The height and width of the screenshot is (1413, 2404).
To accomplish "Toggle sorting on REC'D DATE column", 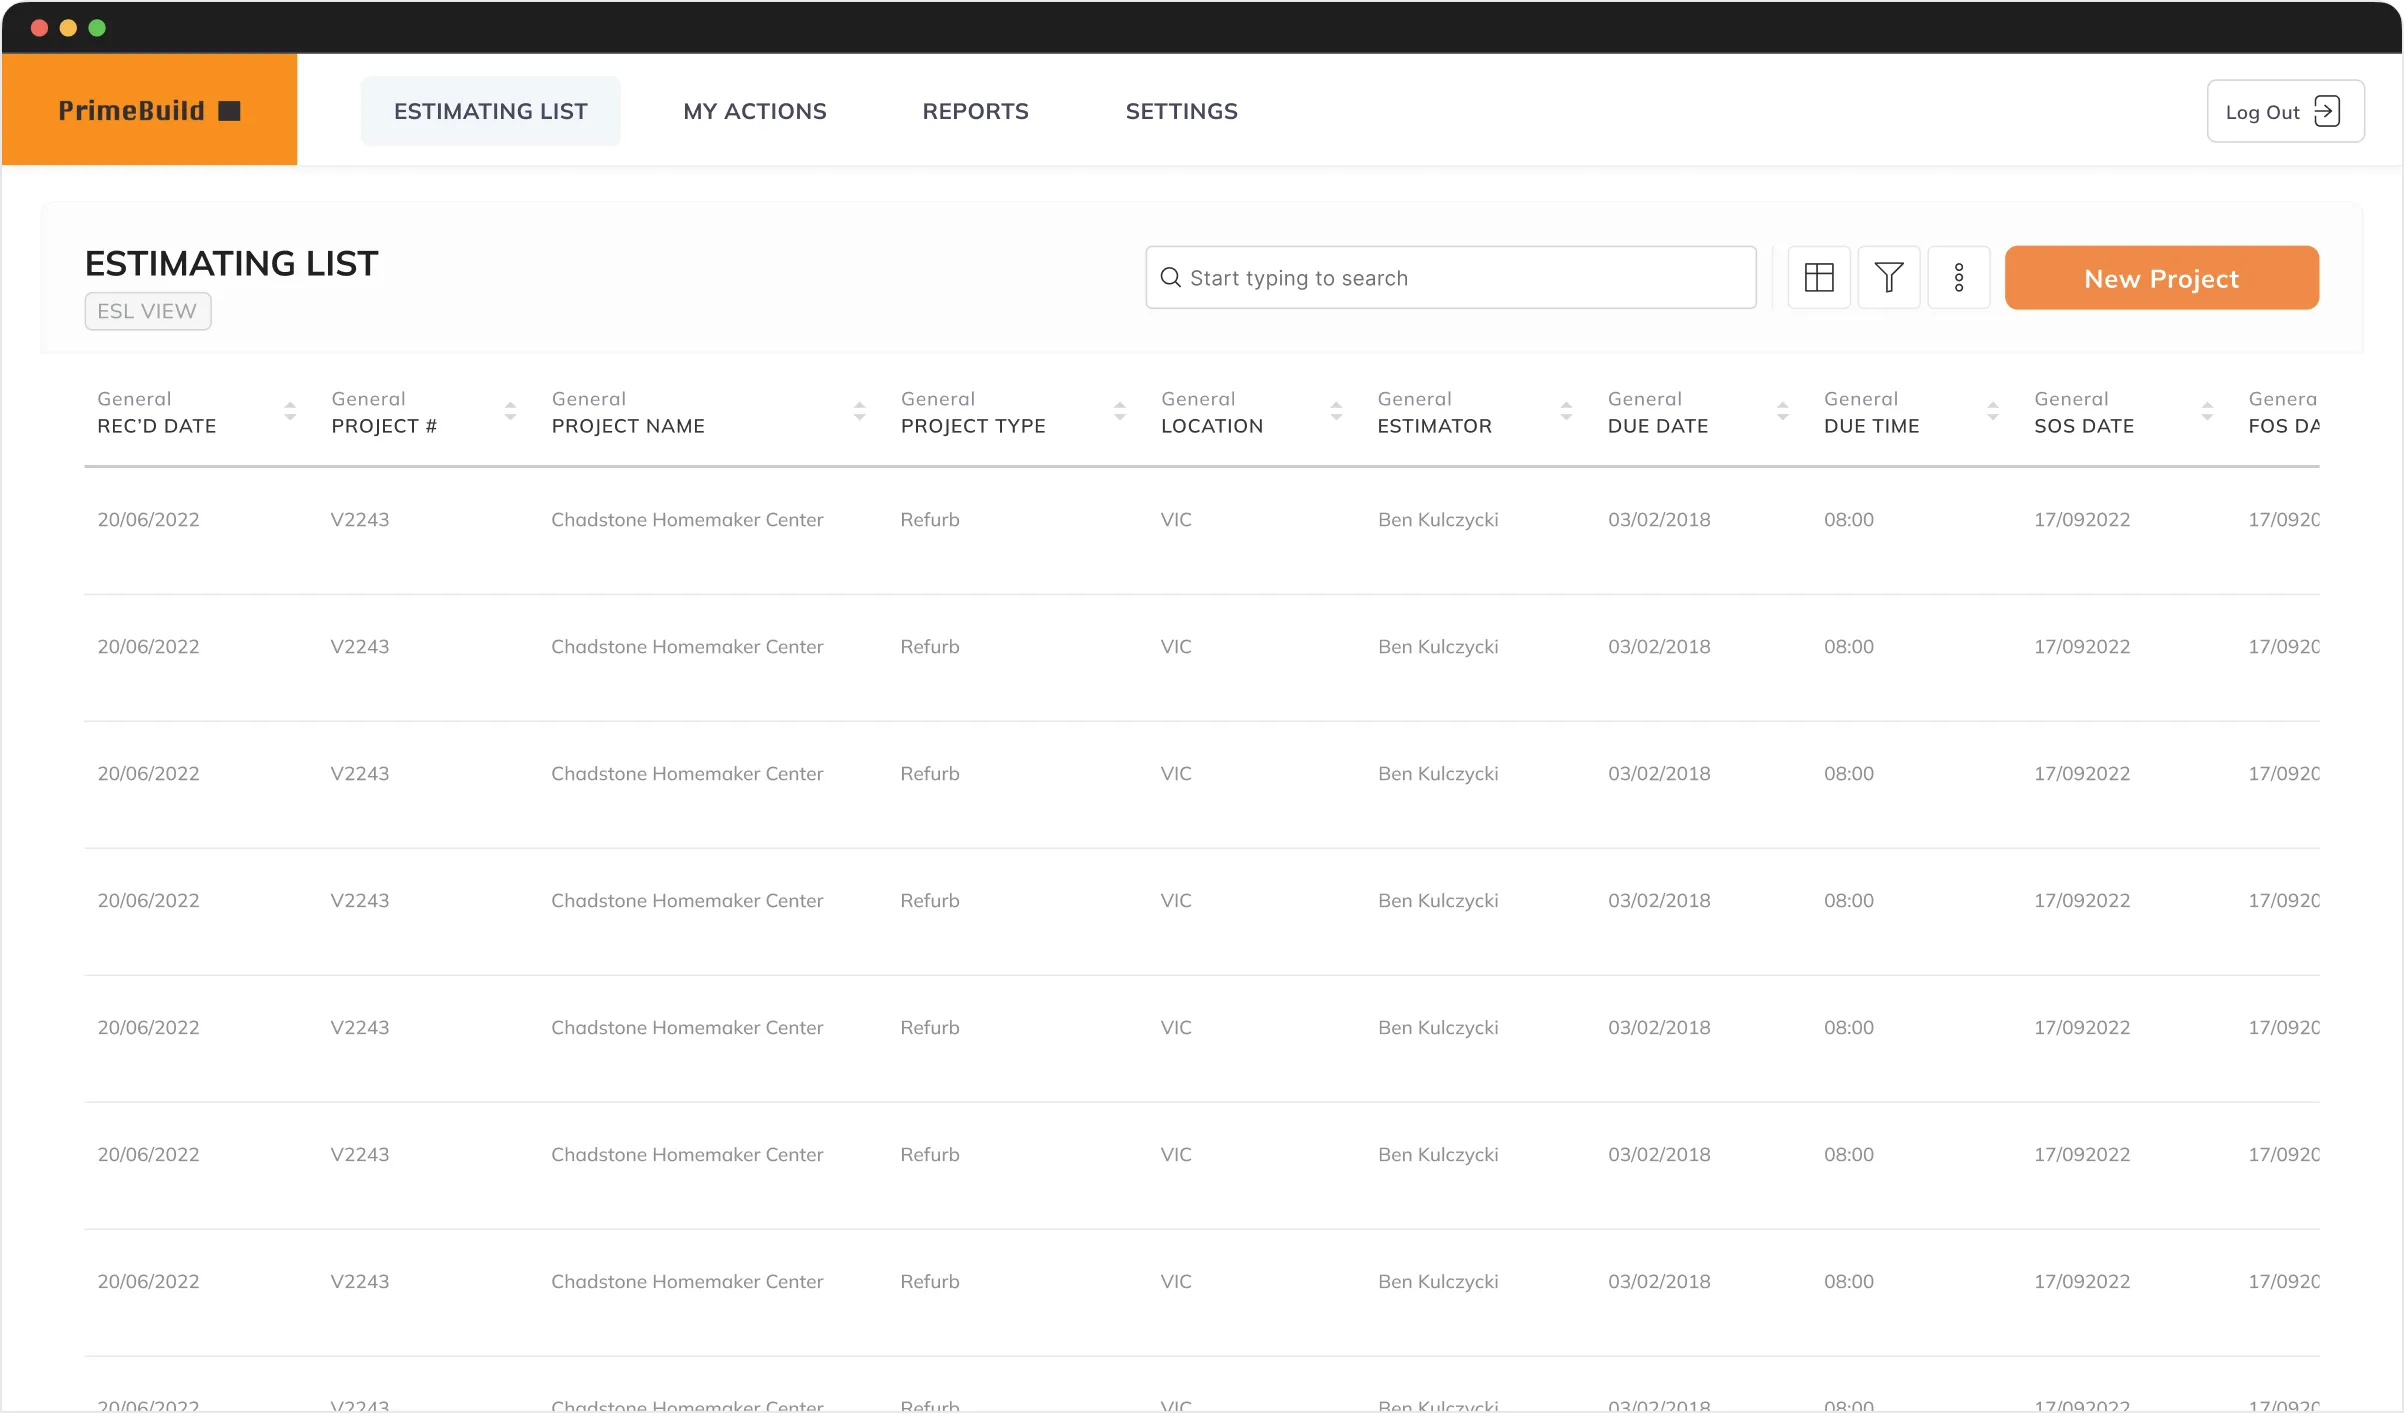I will click(290, 411).
